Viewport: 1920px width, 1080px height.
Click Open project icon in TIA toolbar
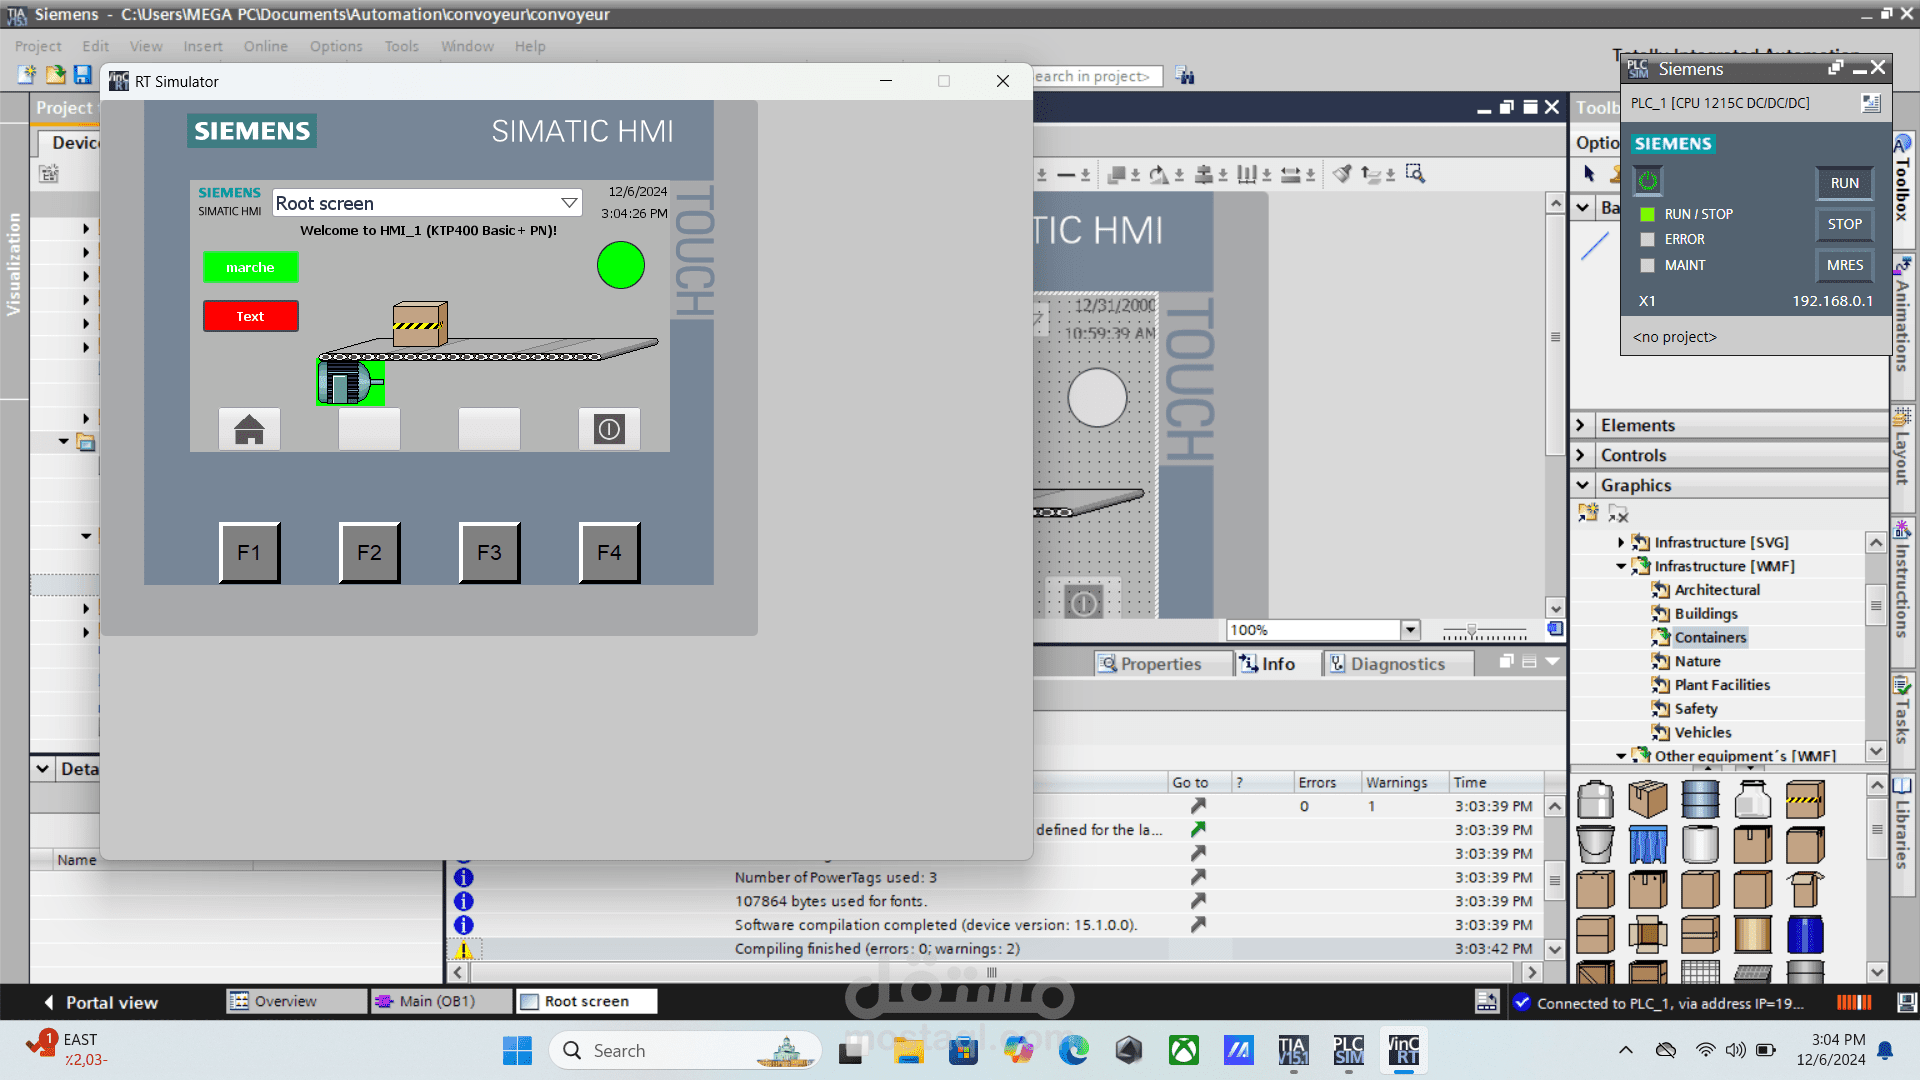pos(55,74)
